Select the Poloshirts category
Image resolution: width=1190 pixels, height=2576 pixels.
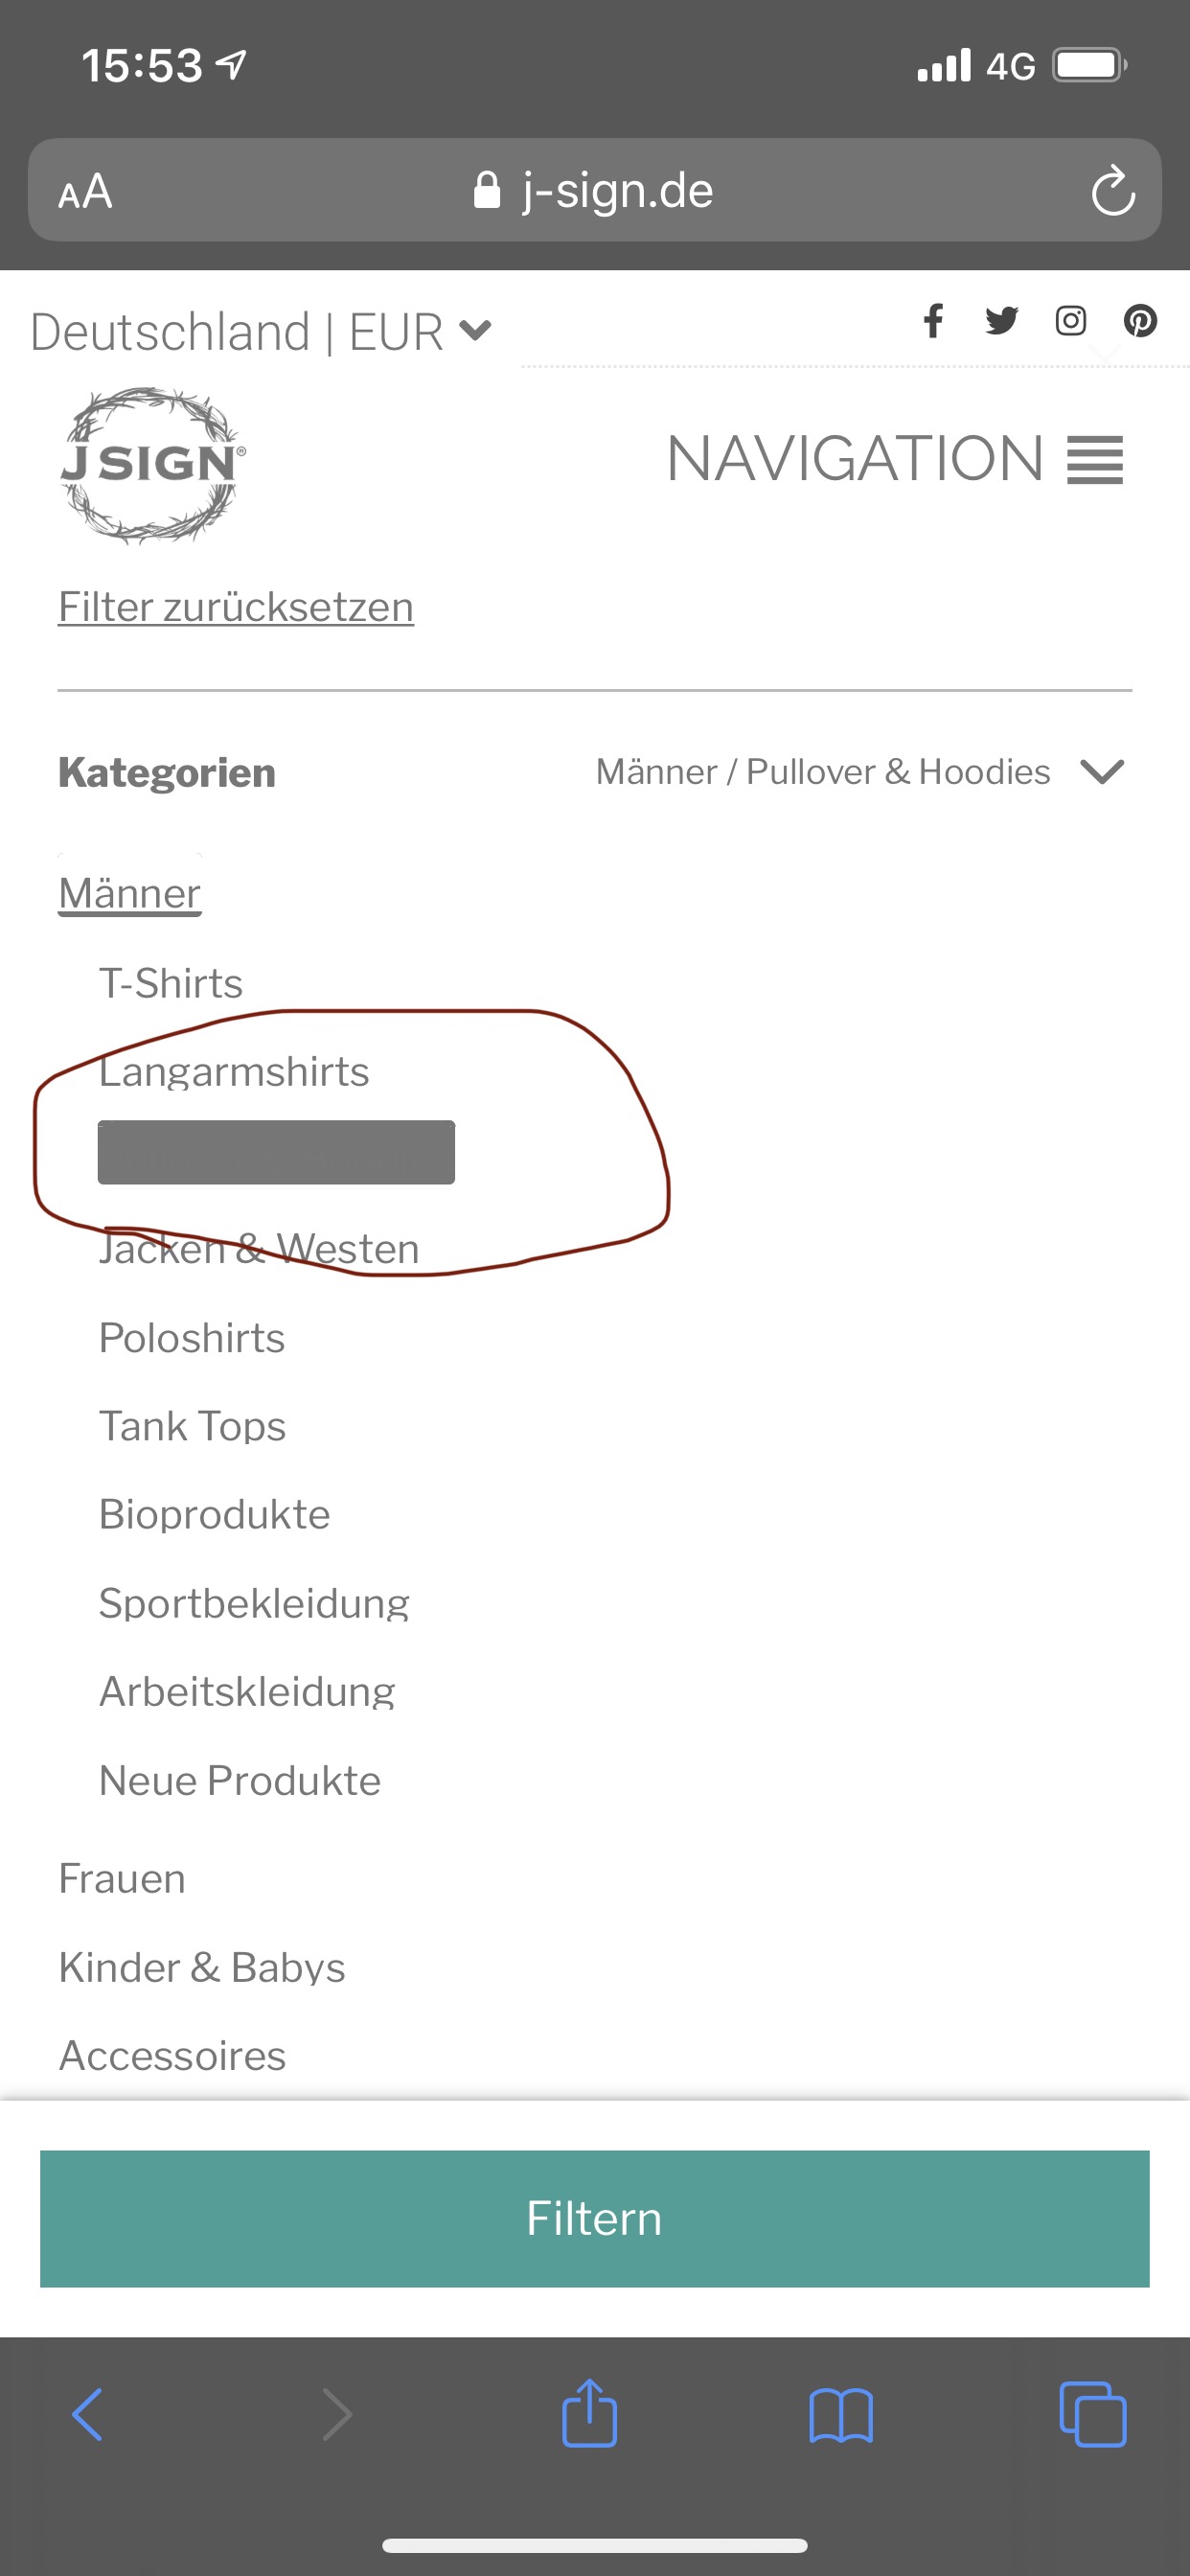(x=192, y=1338)
